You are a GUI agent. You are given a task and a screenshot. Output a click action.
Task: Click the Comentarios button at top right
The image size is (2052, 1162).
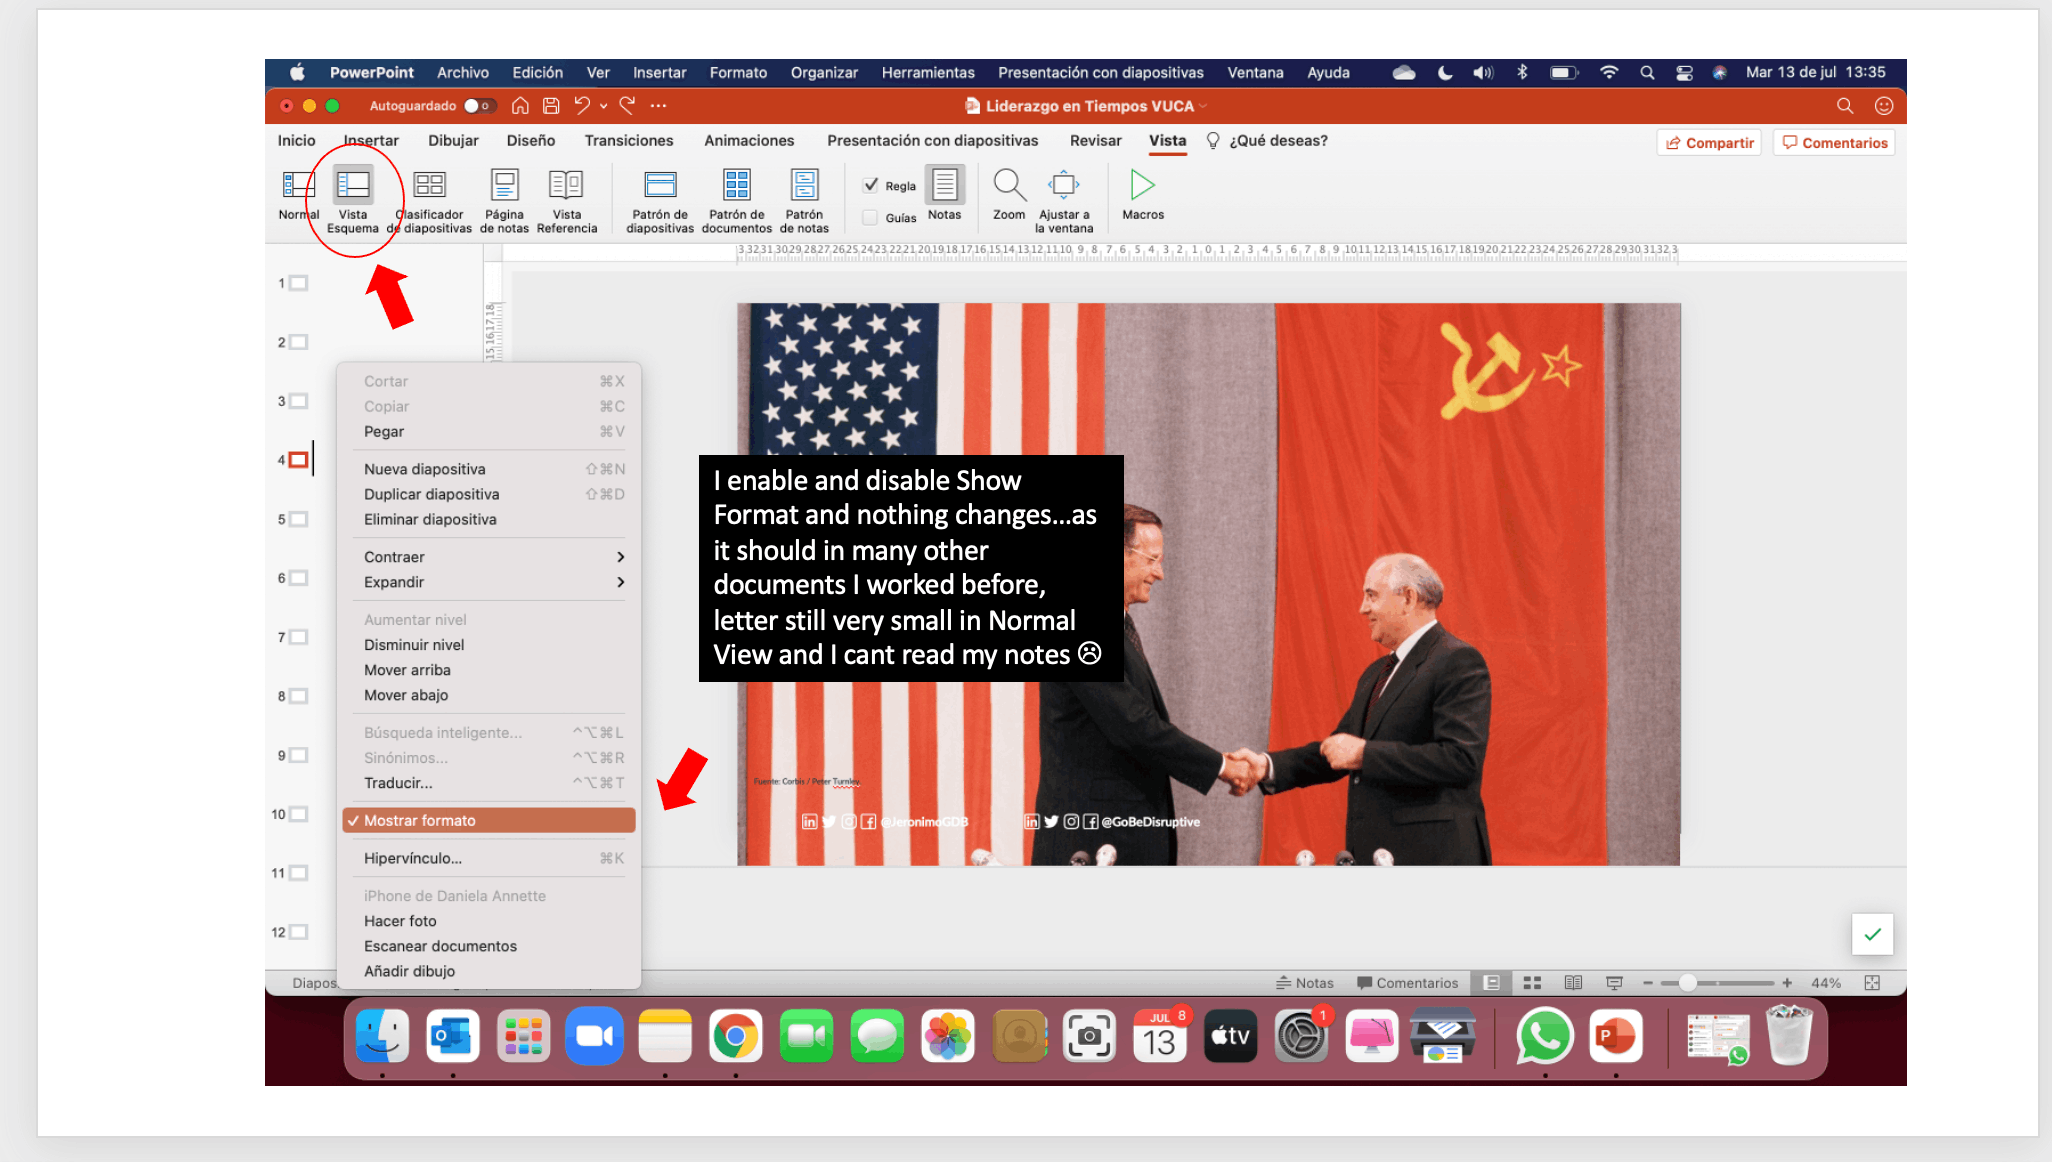click(x=1834, y=142)
